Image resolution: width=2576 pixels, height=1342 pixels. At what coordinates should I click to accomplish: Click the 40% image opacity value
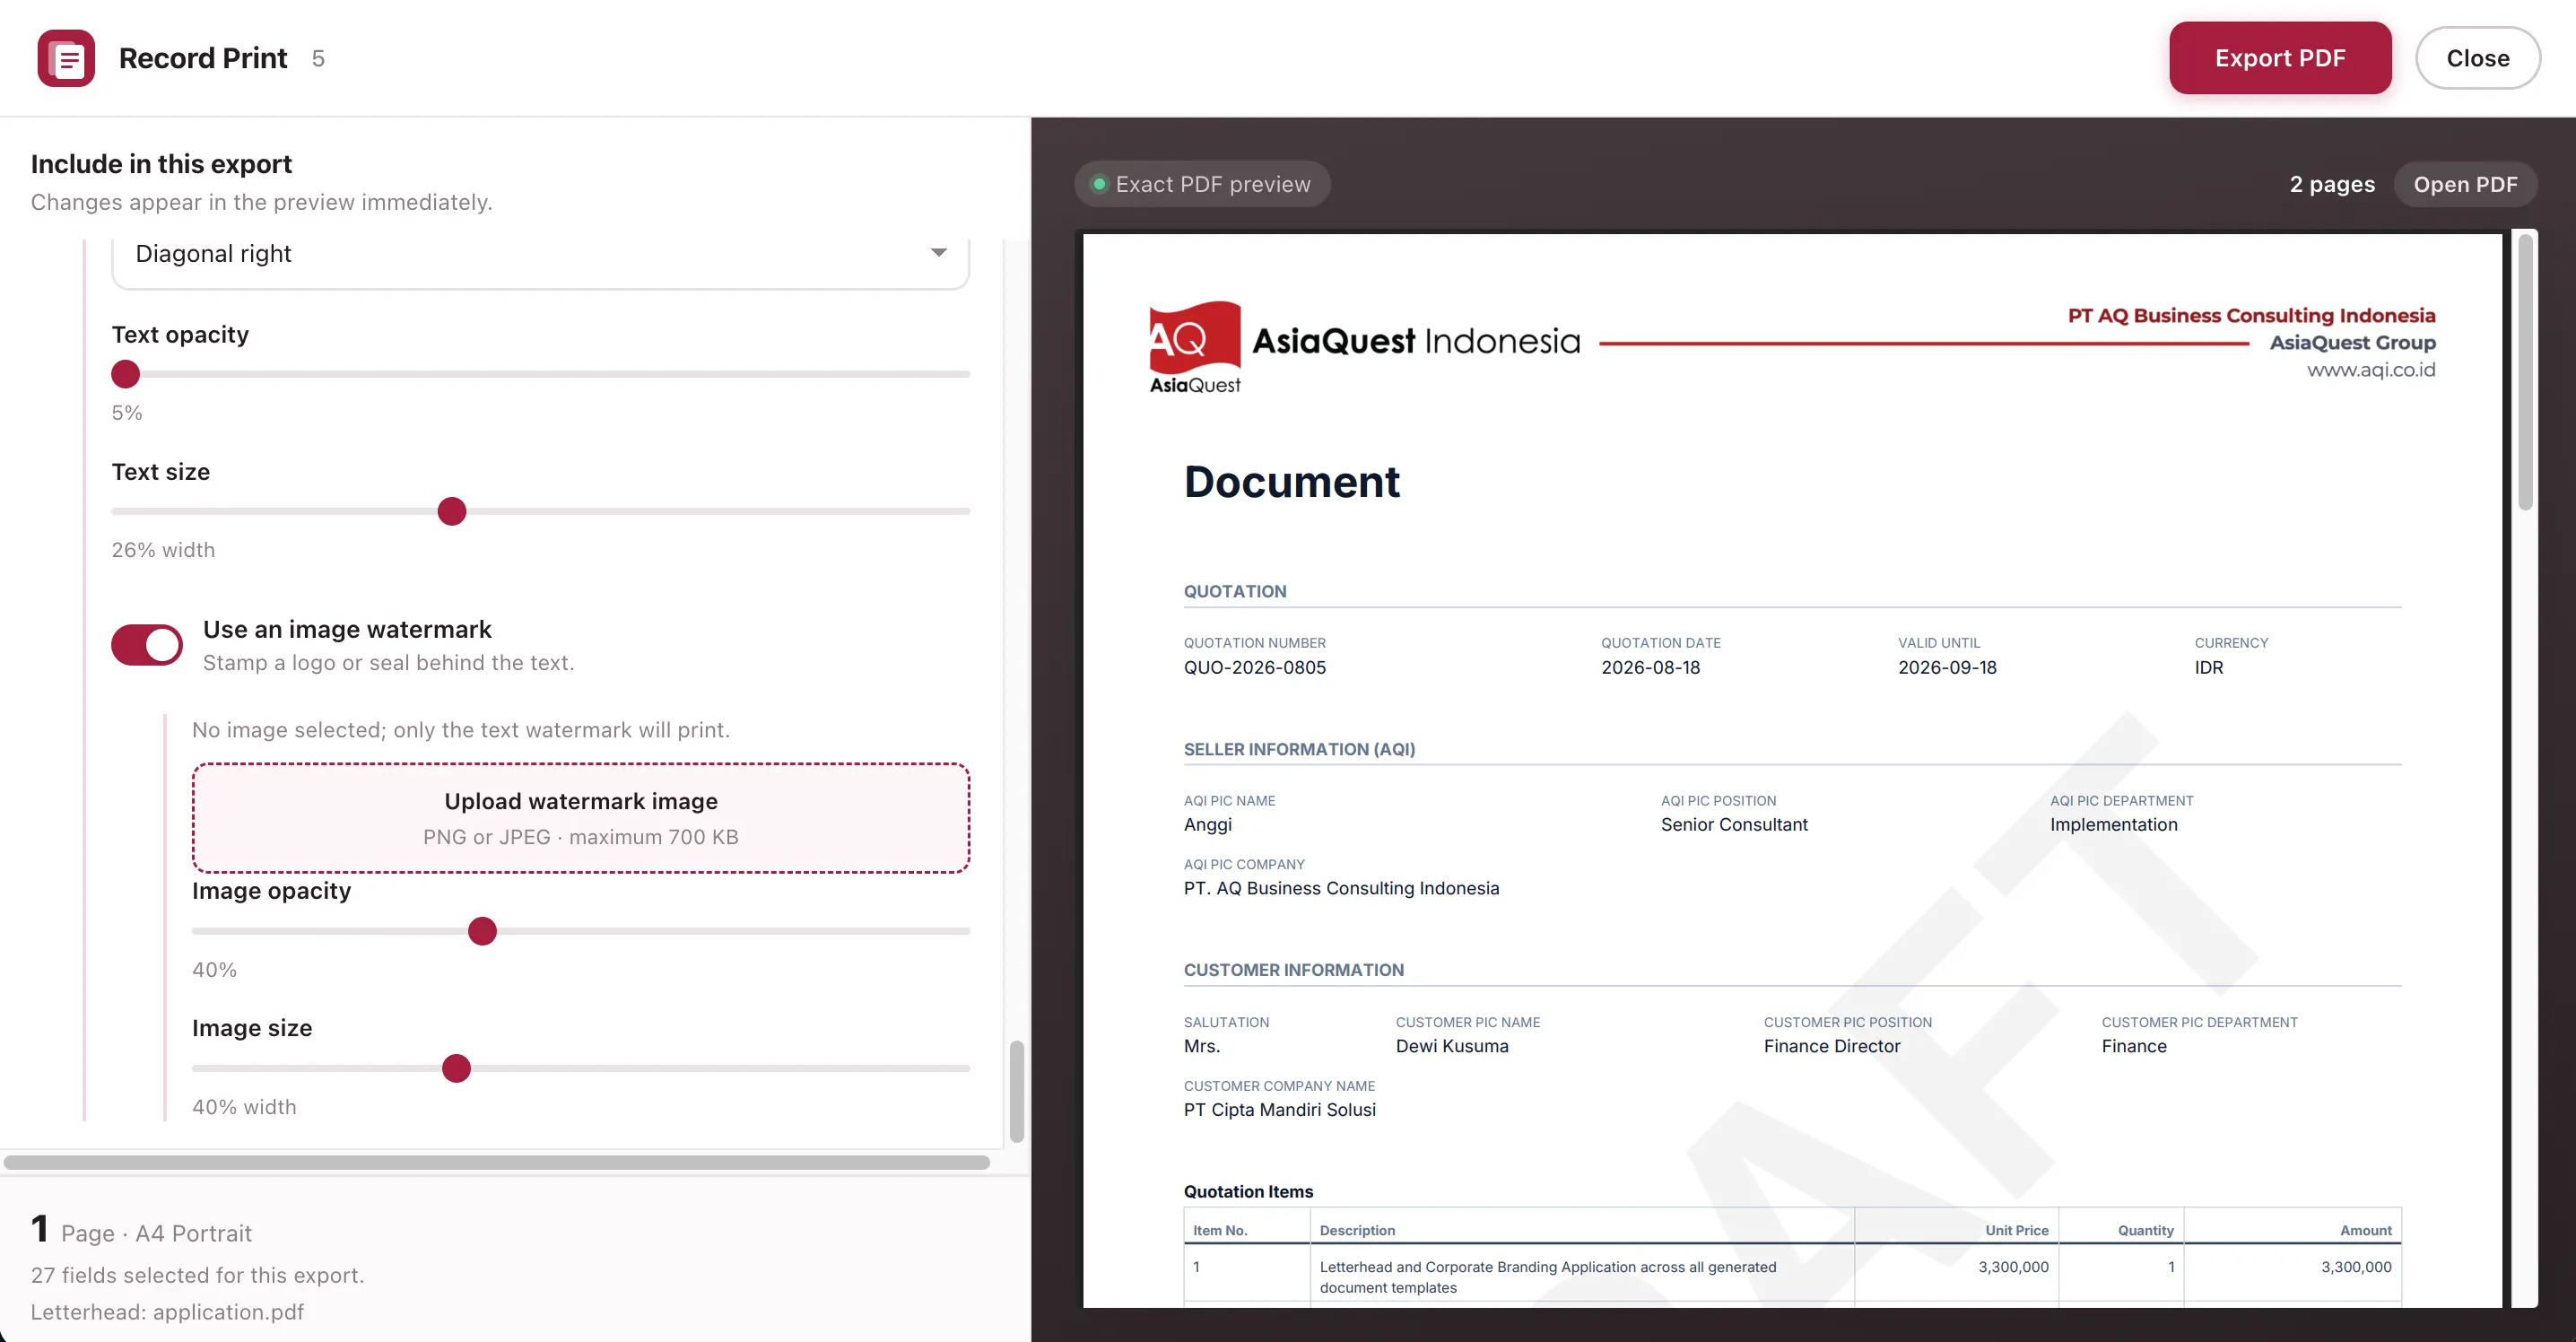coord(214,970)
